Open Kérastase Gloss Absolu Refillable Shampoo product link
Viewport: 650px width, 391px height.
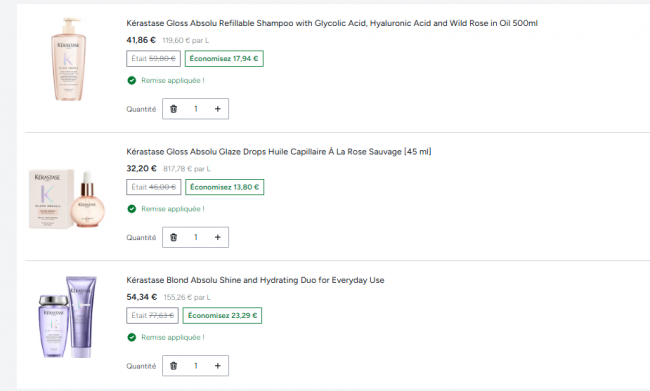(x=332, y=23)
